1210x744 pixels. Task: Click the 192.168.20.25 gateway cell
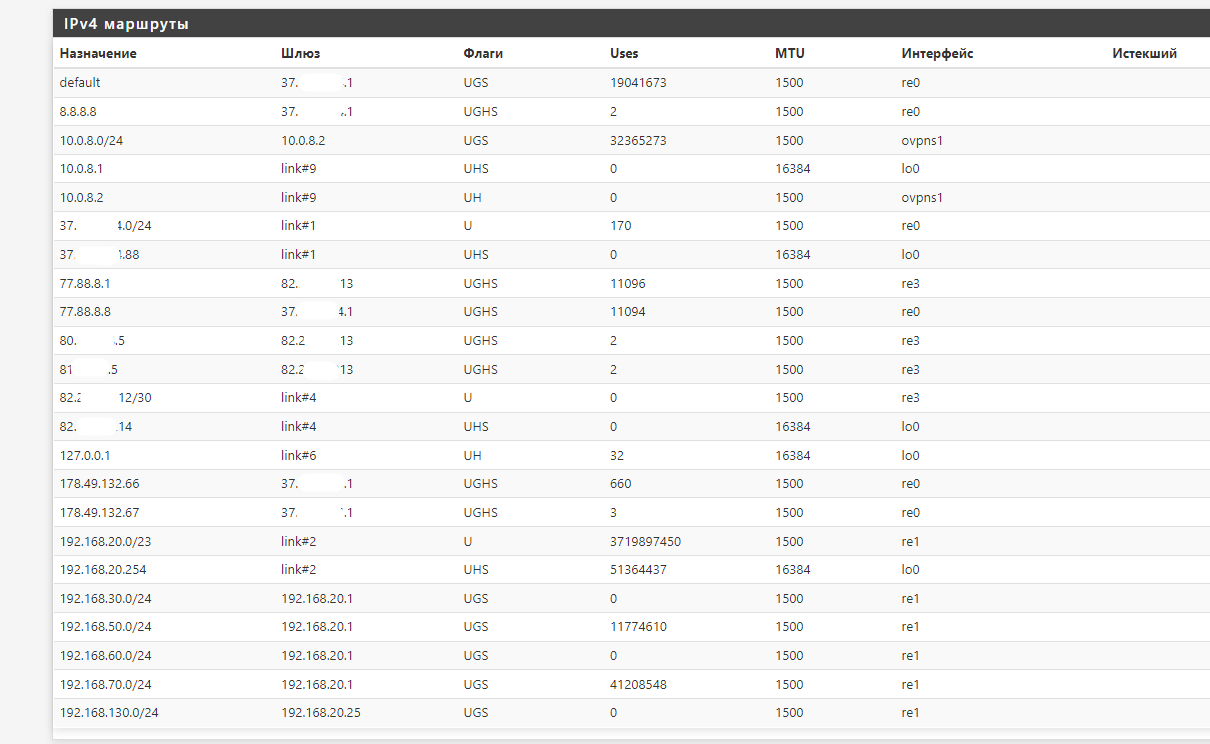coord(321,713)
